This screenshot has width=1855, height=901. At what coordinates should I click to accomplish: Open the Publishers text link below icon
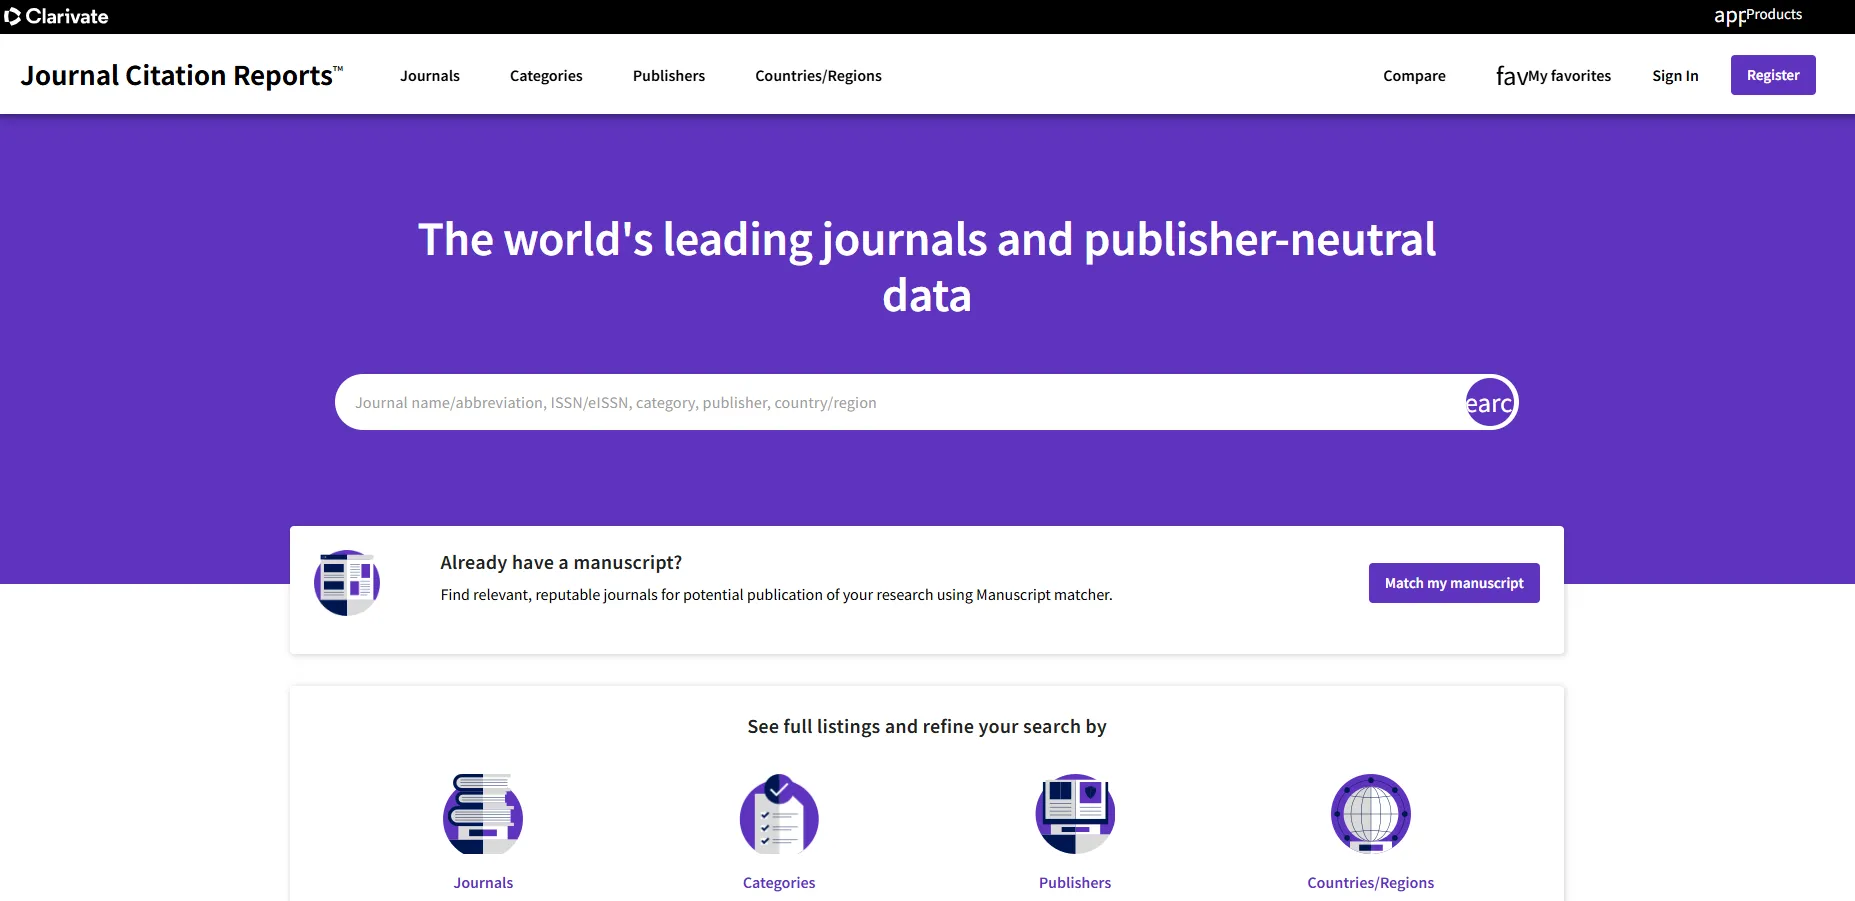[x=1075, y=883]
